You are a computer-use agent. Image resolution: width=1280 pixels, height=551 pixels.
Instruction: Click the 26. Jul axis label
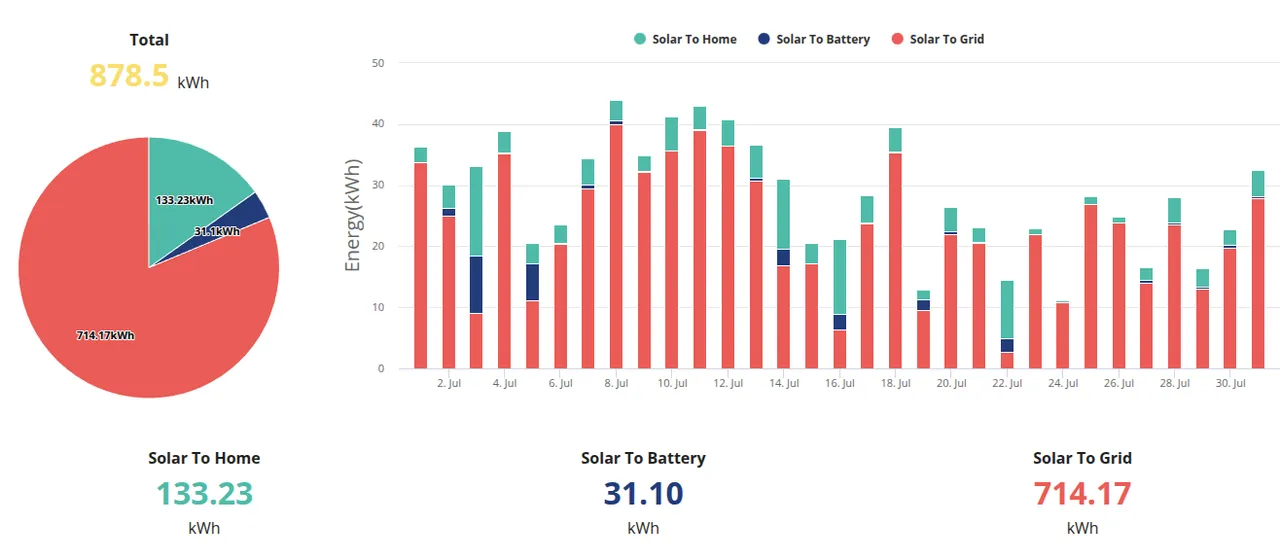1119,383
